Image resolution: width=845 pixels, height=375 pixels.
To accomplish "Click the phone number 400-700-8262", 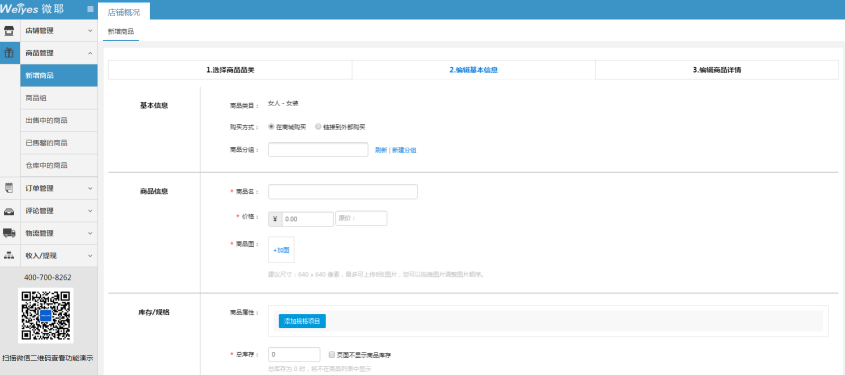I will pos(47,277).
